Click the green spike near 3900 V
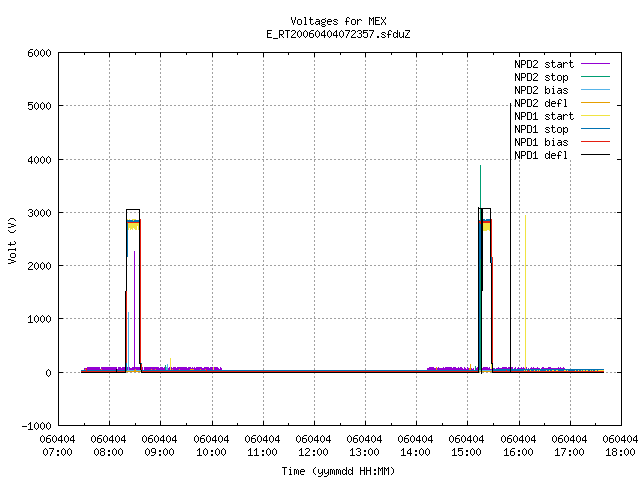Viewport: 640px width, 480px height. point(480,186)
